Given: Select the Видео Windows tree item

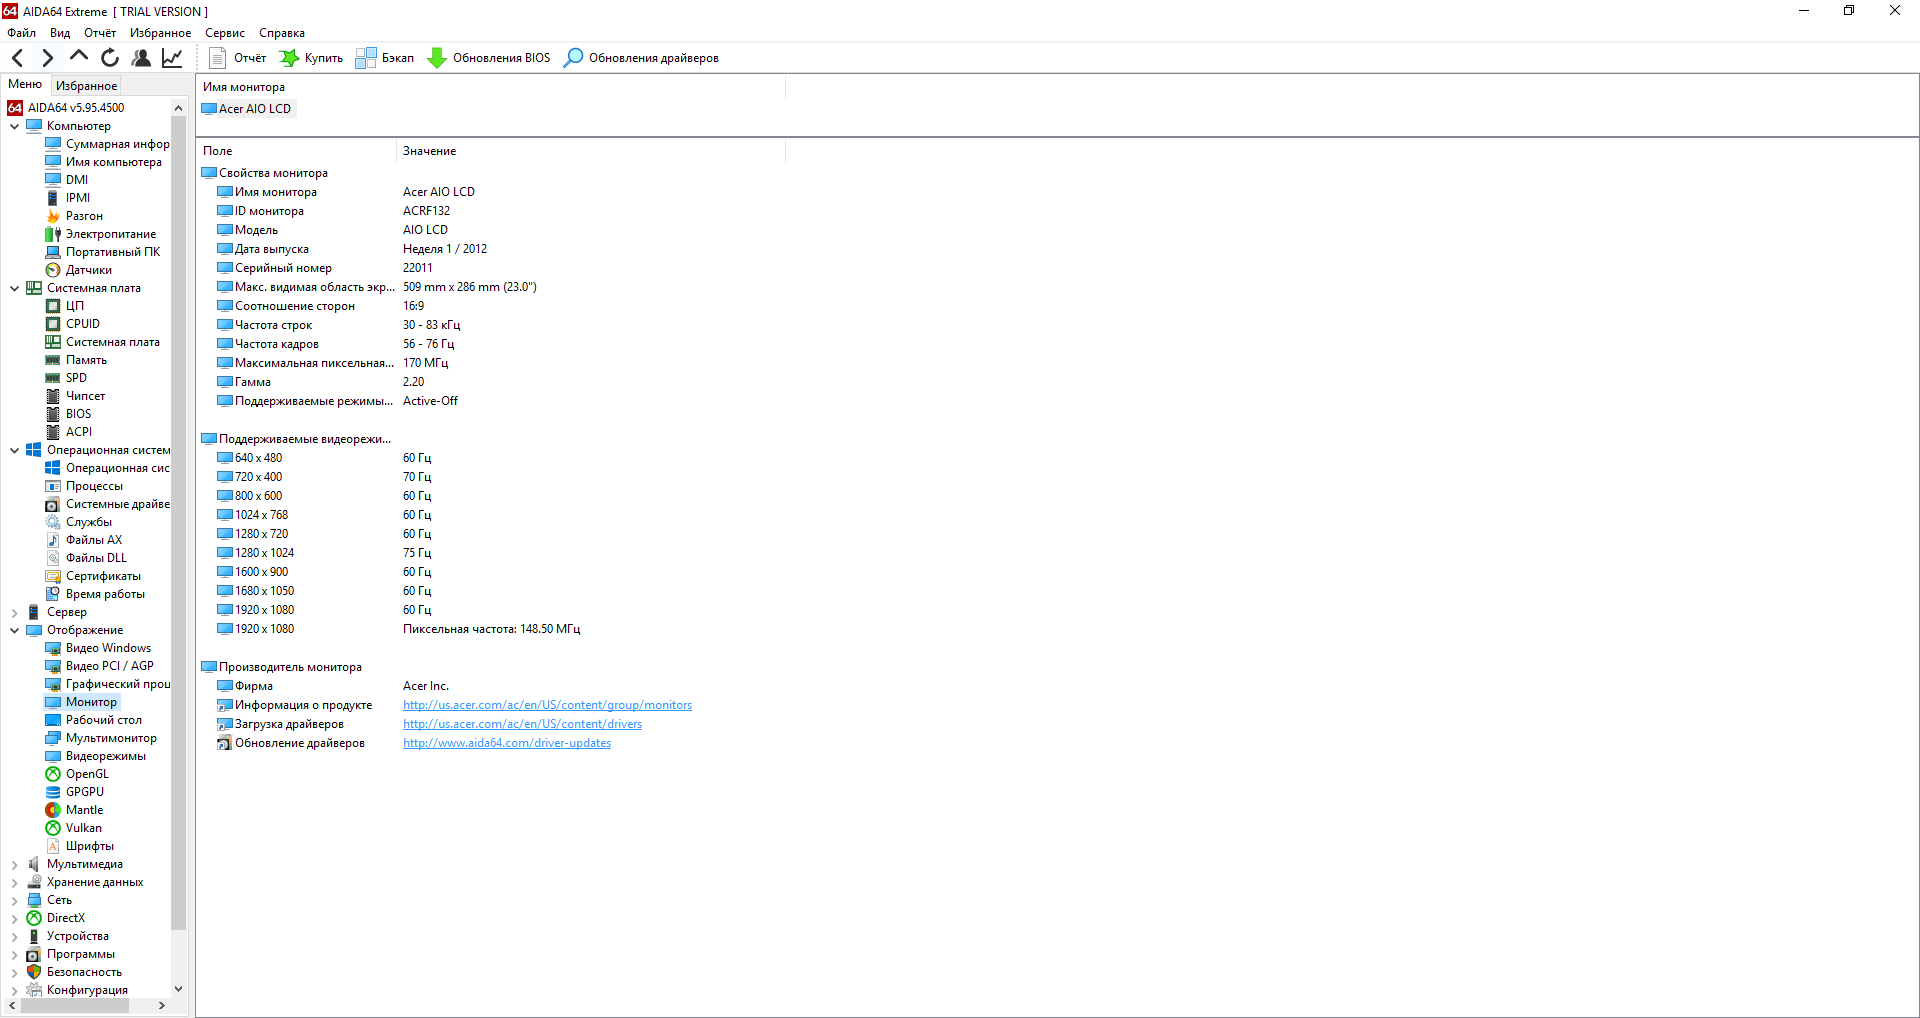Looking at the screenshot, I should click(x=99, y=648).
